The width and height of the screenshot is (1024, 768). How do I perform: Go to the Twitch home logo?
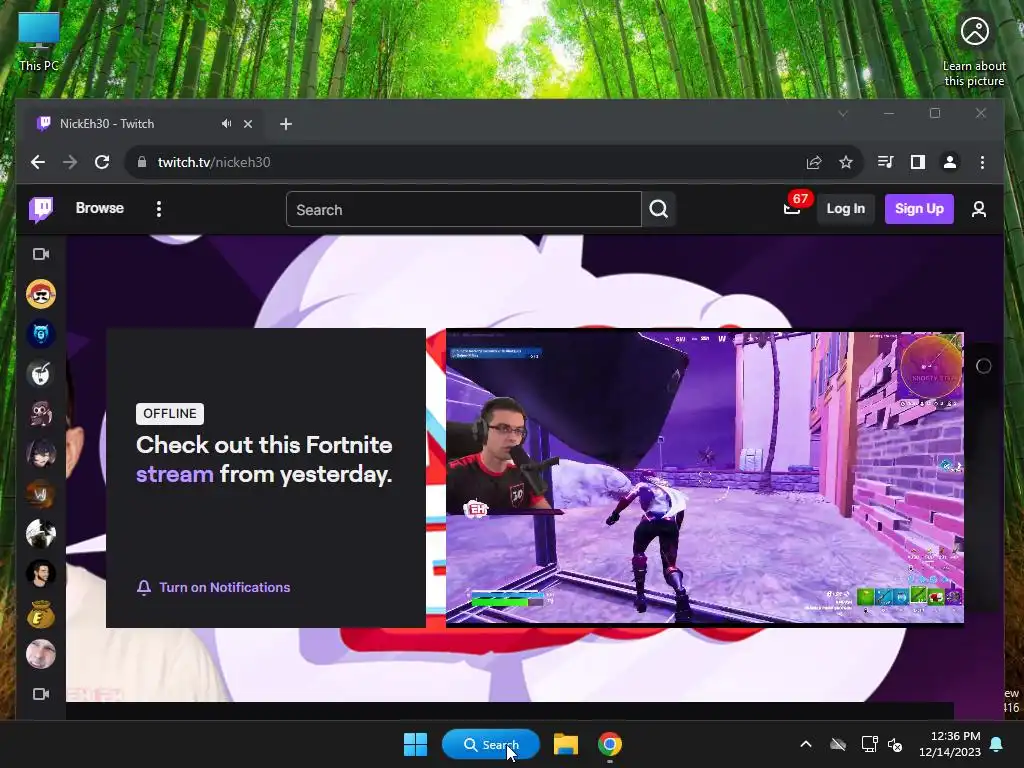click(x=40, y=209)
